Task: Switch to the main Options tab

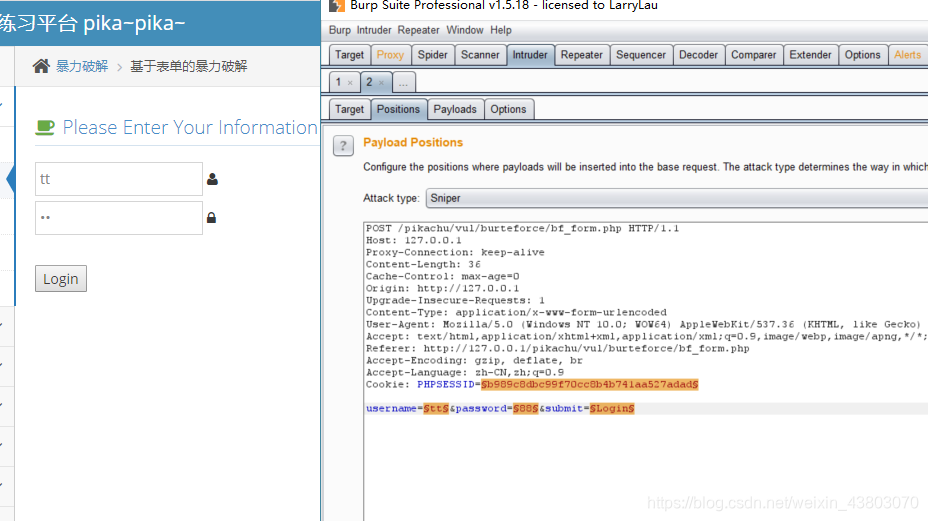Action: (862, 55)
